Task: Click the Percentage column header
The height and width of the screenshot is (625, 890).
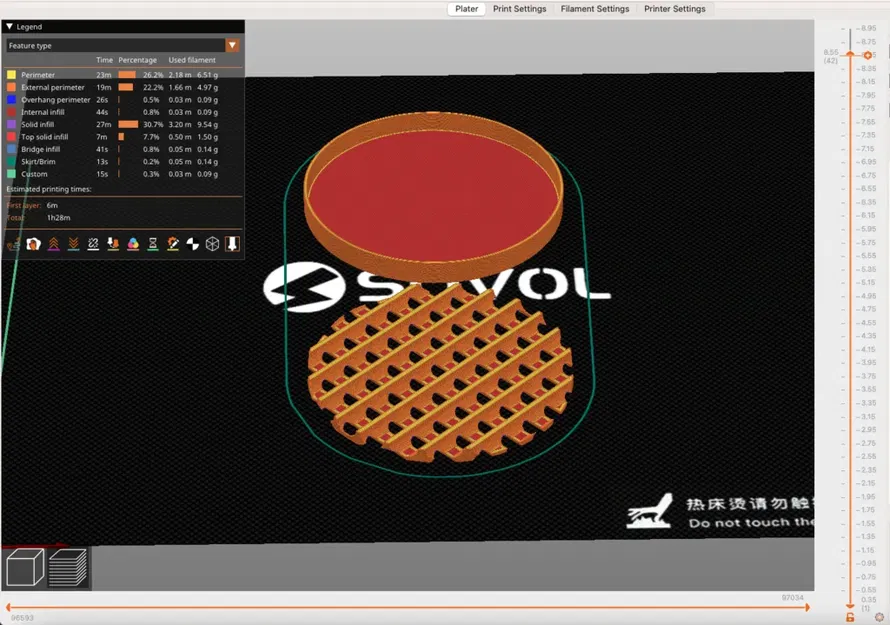Action: tap(137, 60)
